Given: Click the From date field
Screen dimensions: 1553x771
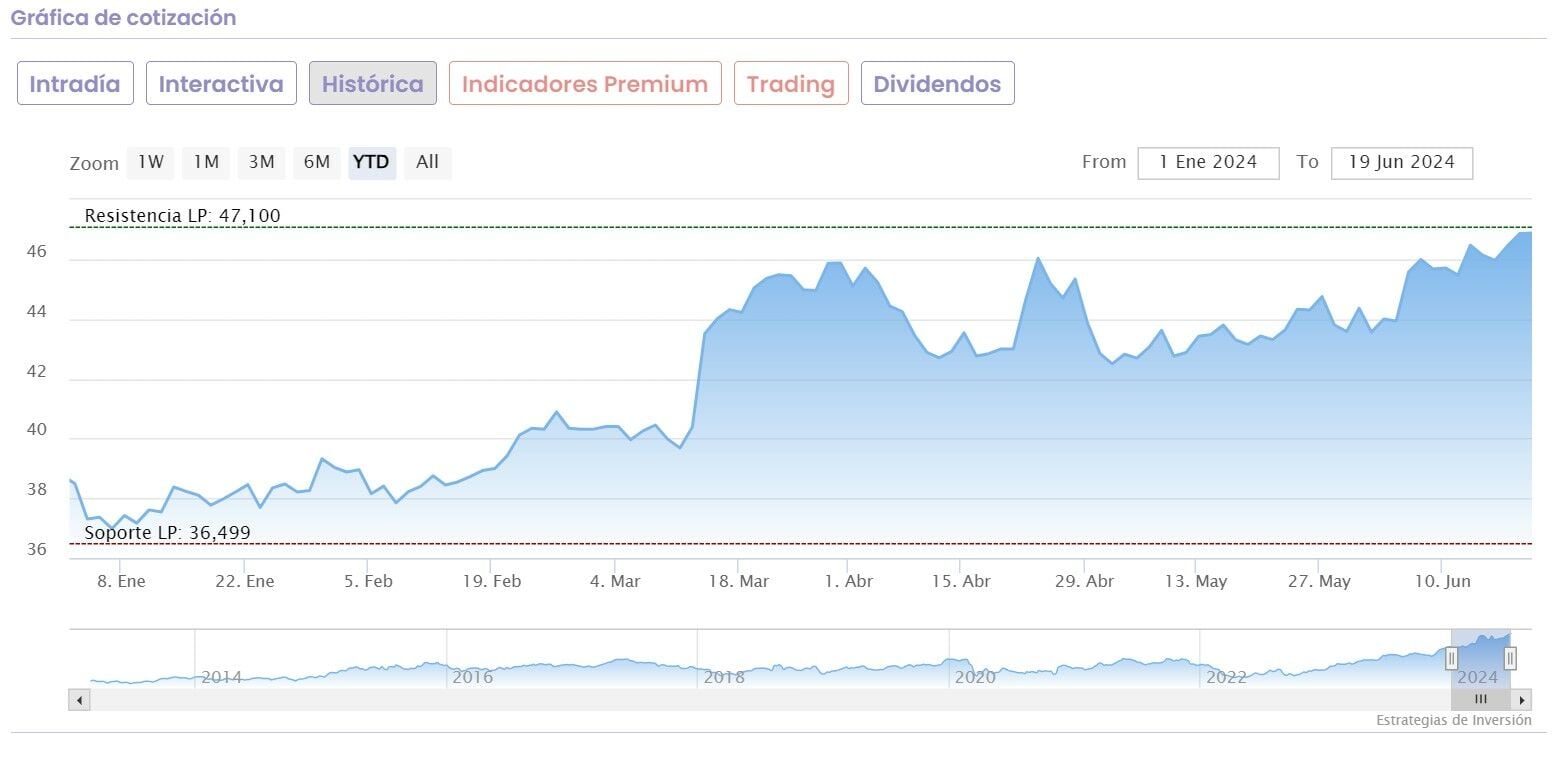Looking at the screenshot, I should click(1208, 163).
